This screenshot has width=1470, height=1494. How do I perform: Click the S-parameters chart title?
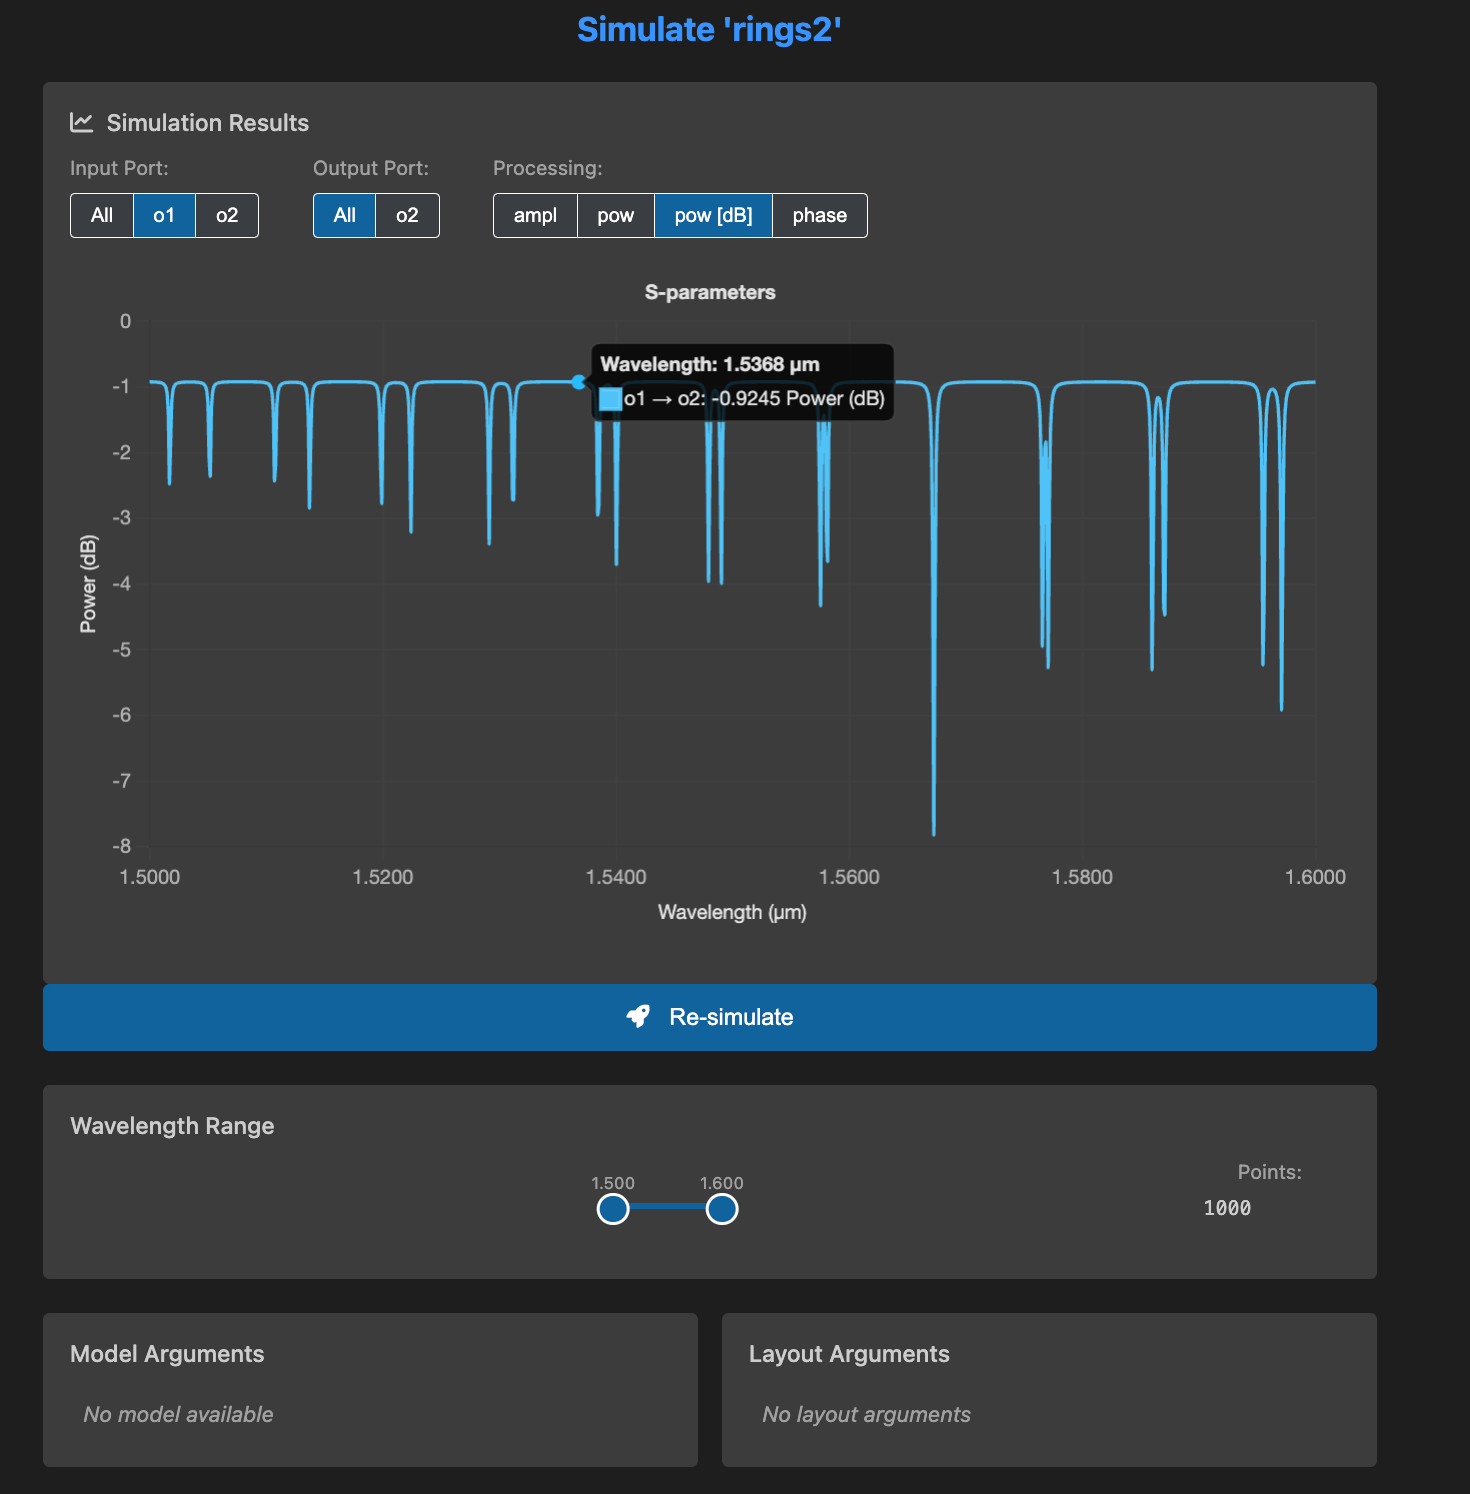pyautogui.click(x=710, y=292)
